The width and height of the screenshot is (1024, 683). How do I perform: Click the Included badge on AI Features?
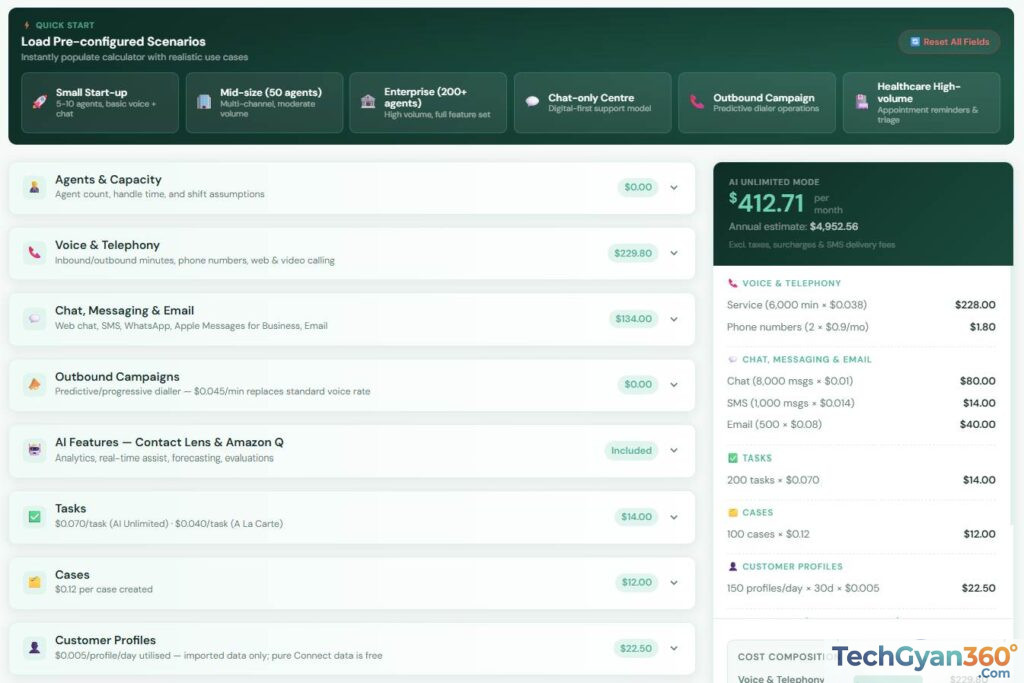click(632, 451)
